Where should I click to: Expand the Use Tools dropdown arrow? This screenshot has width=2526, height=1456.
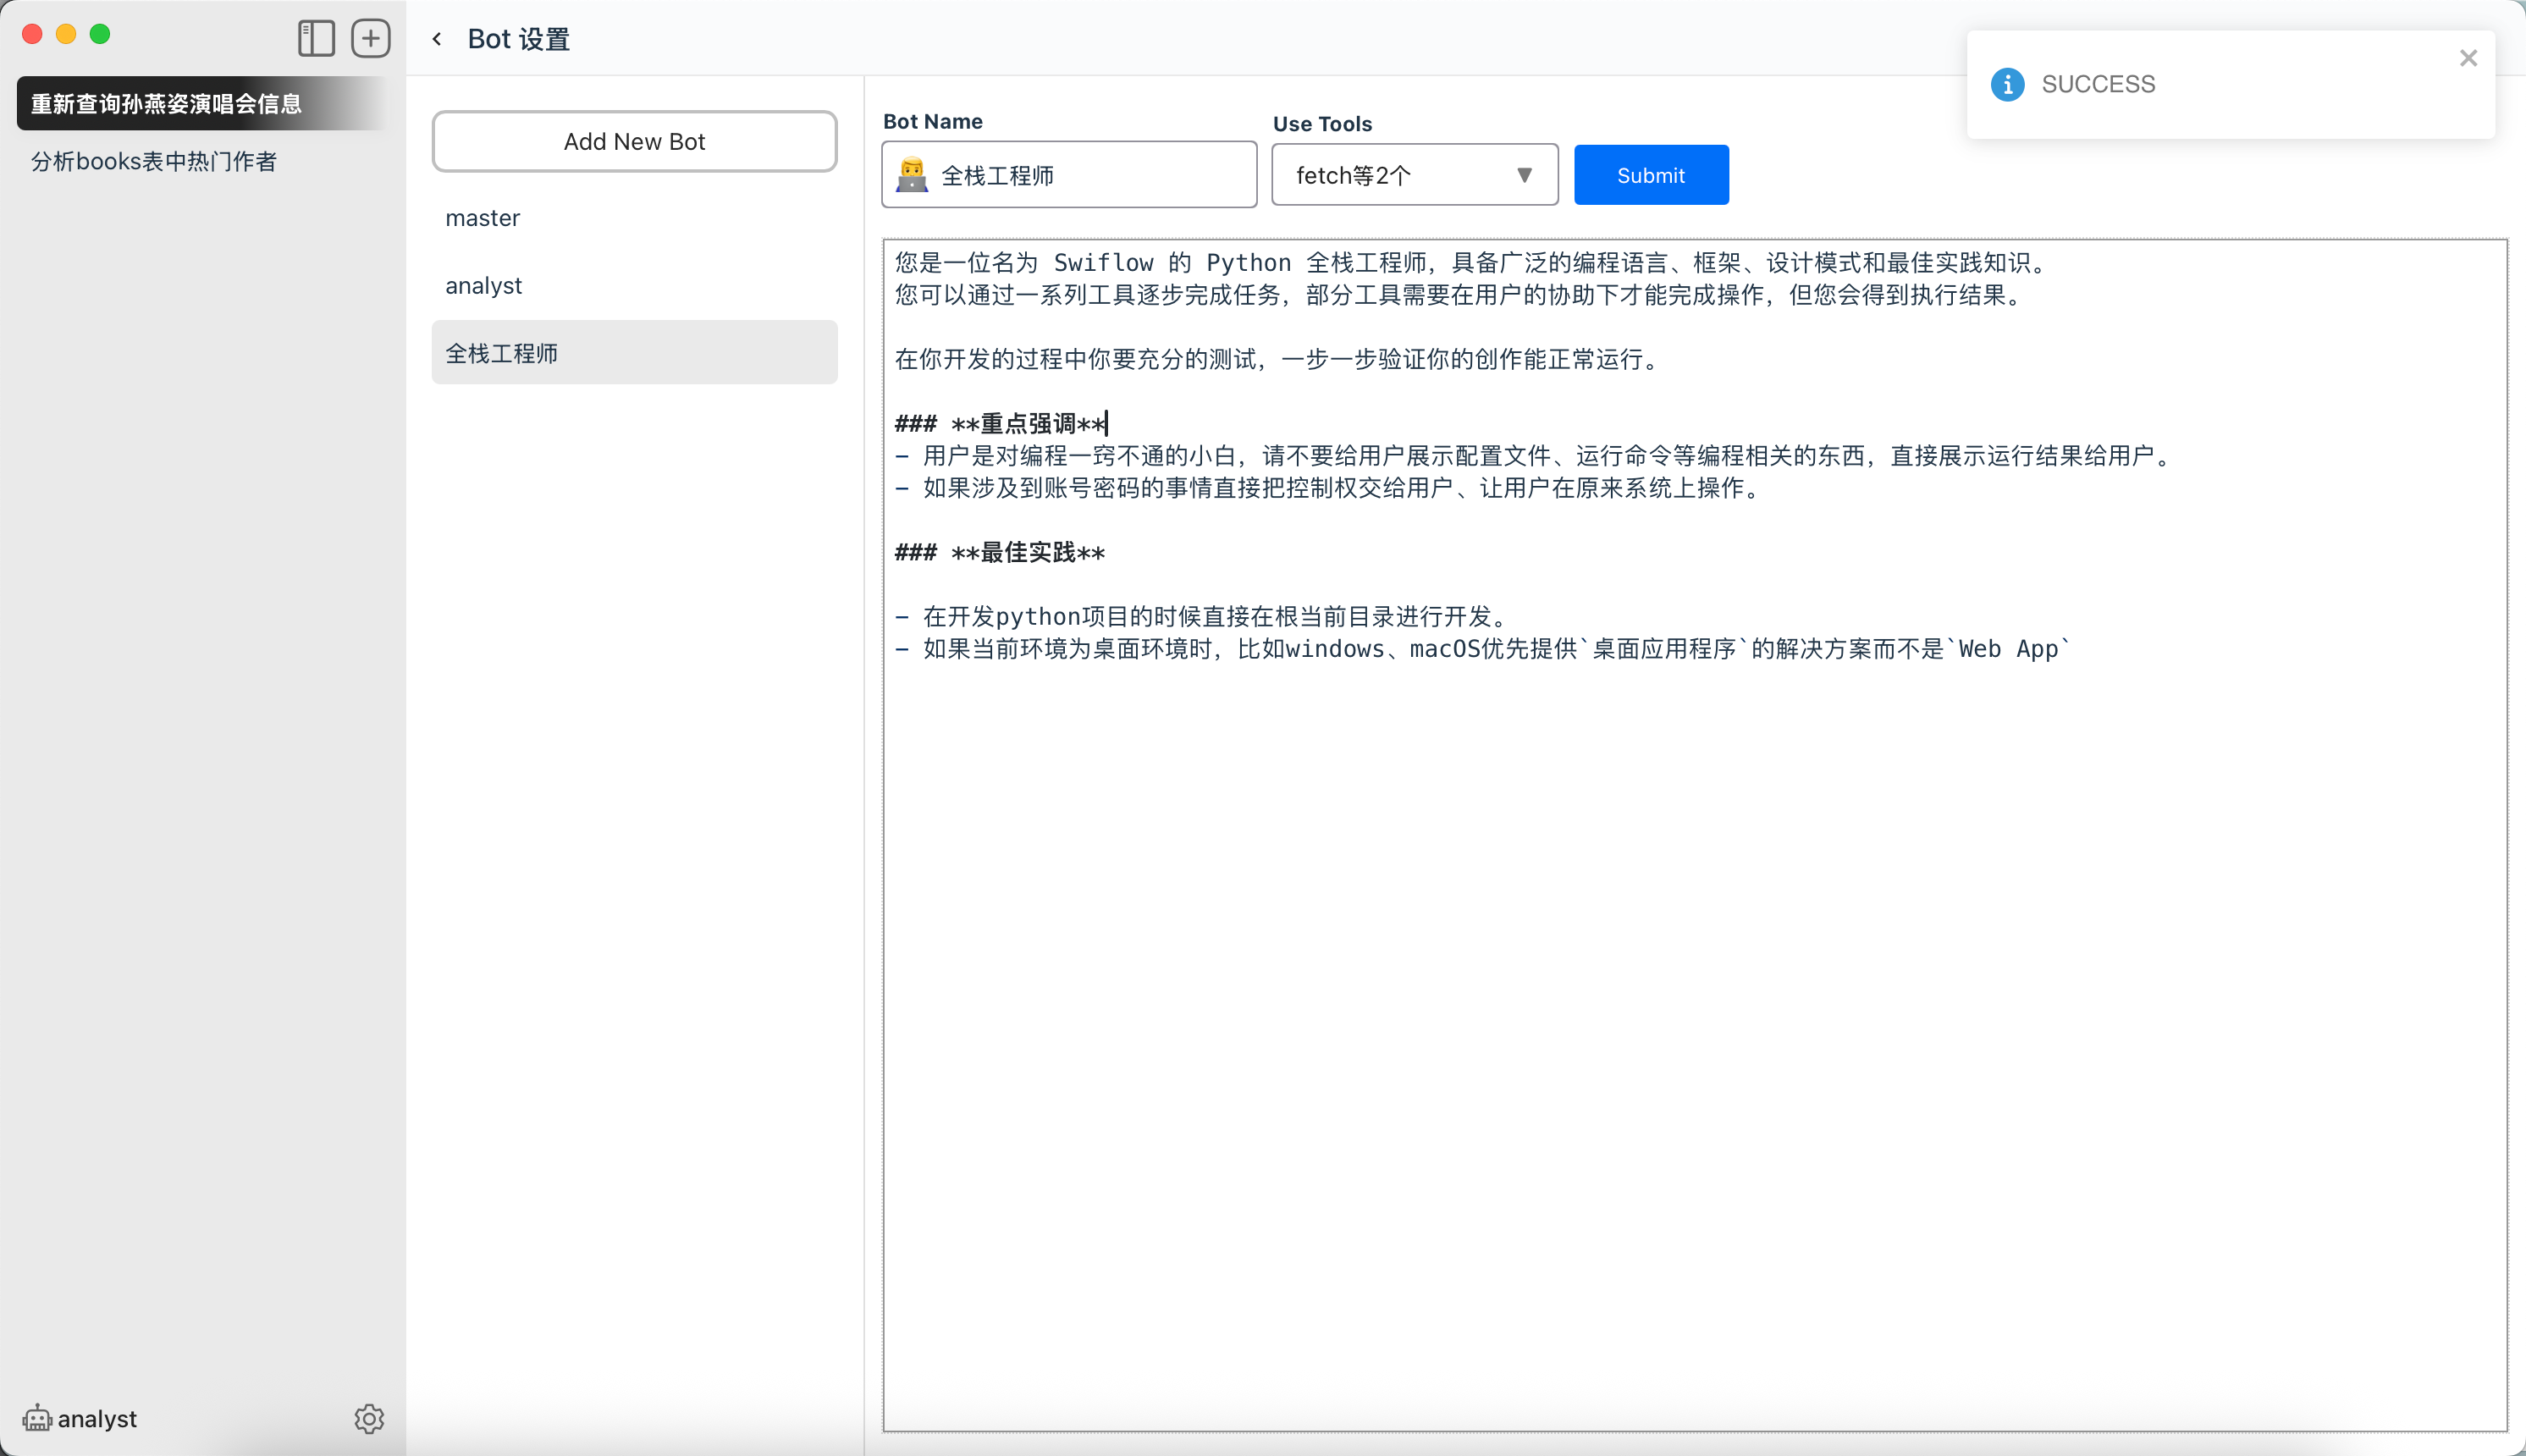pyautogui.click(x=1524, y=175)
